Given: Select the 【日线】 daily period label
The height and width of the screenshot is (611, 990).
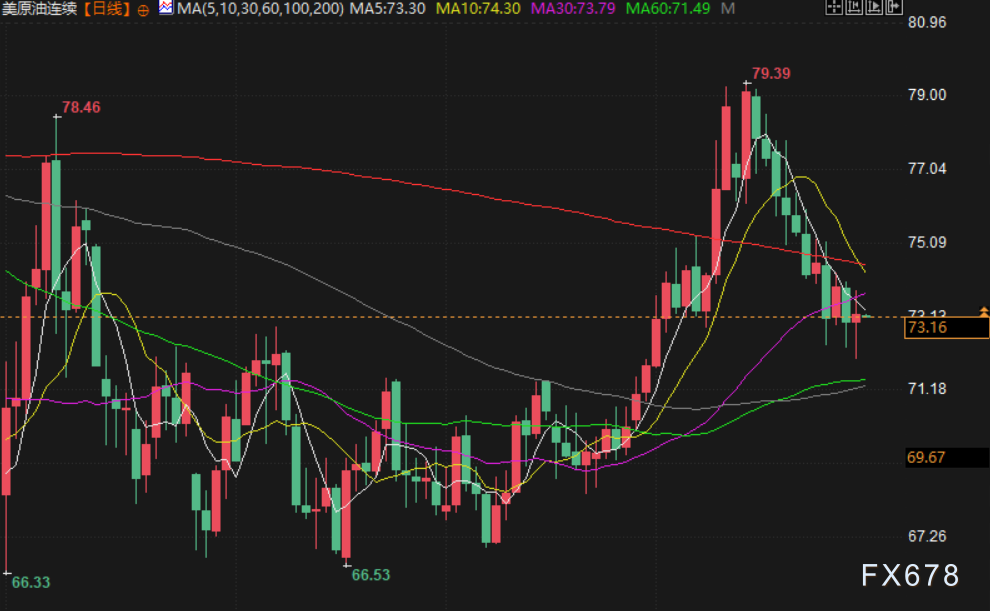Looking at the screenshot, I should (107, 9).
